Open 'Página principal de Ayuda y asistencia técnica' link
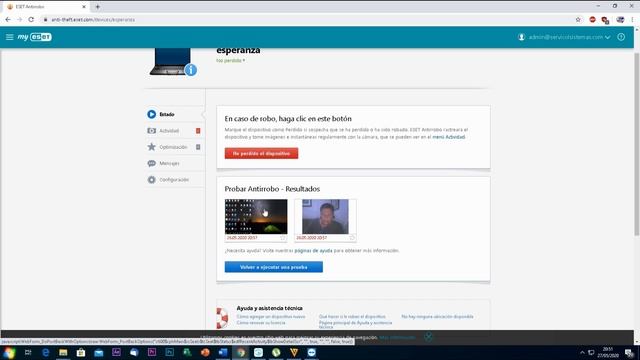This screenshot has width=640, height=360. coord(355,324)
